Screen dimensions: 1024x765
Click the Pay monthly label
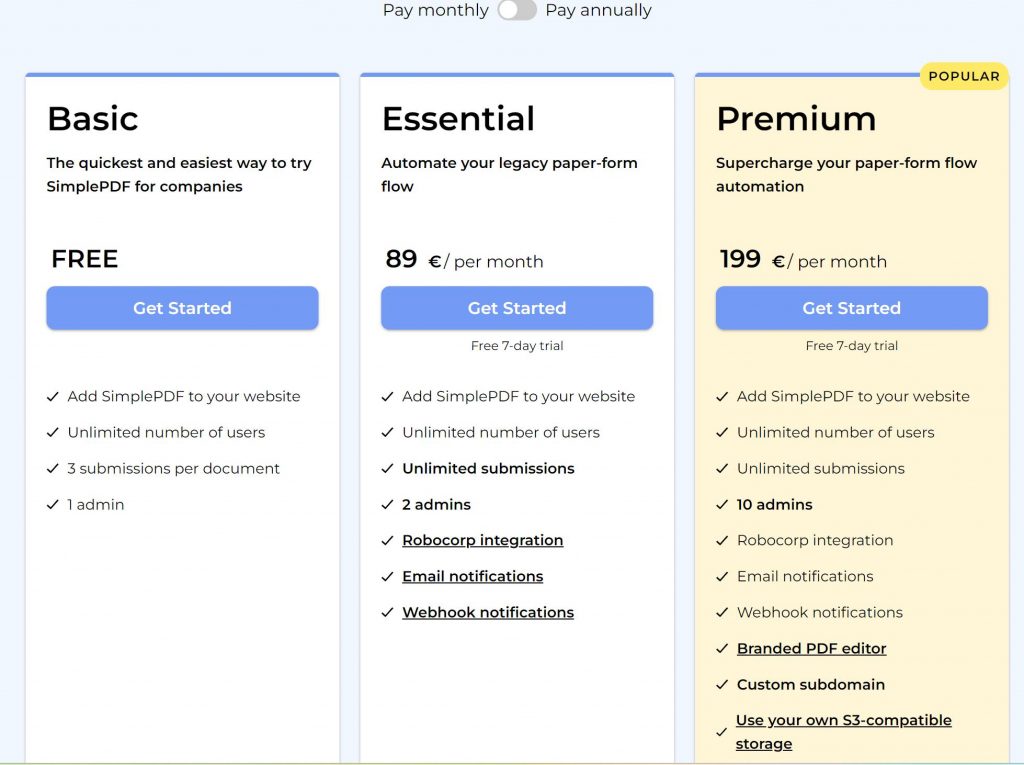click(x=435, y=10)
